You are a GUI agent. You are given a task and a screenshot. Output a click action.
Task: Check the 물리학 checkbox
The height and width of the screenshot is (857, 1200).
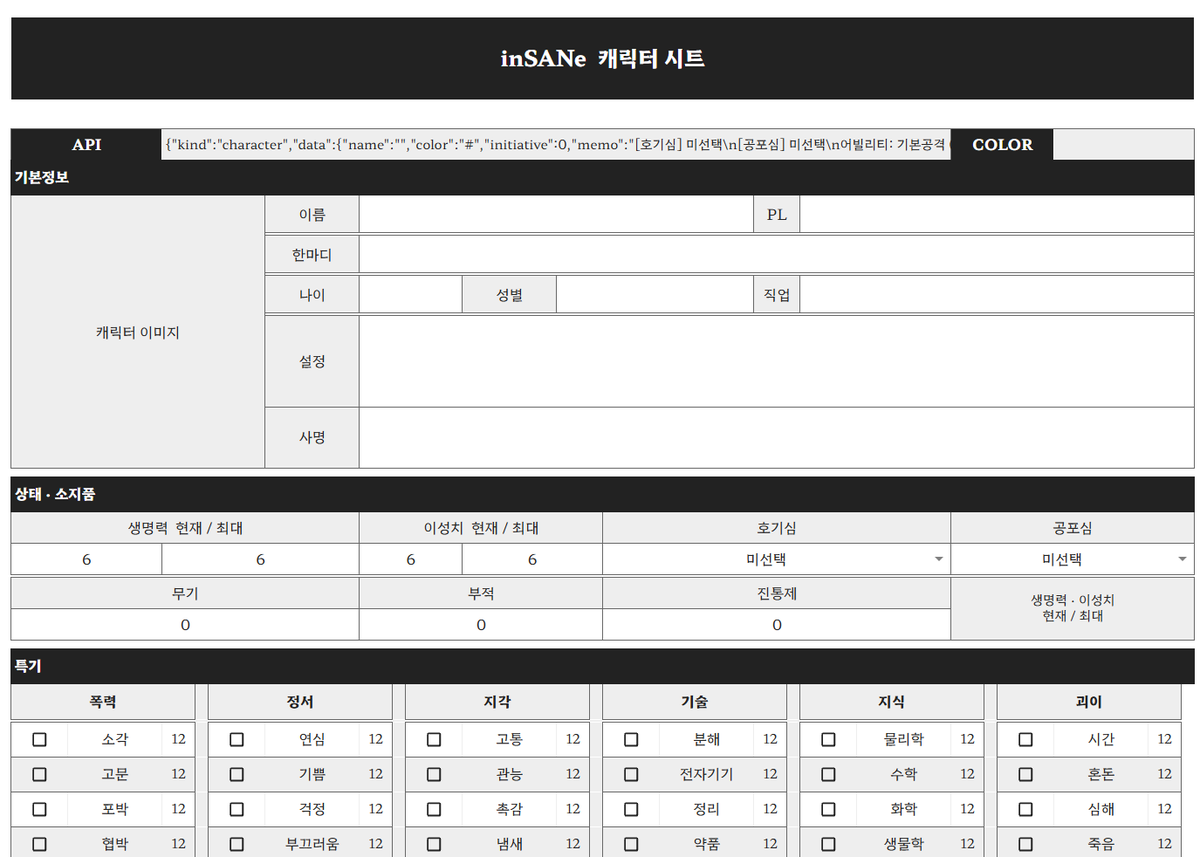point(828,740)
